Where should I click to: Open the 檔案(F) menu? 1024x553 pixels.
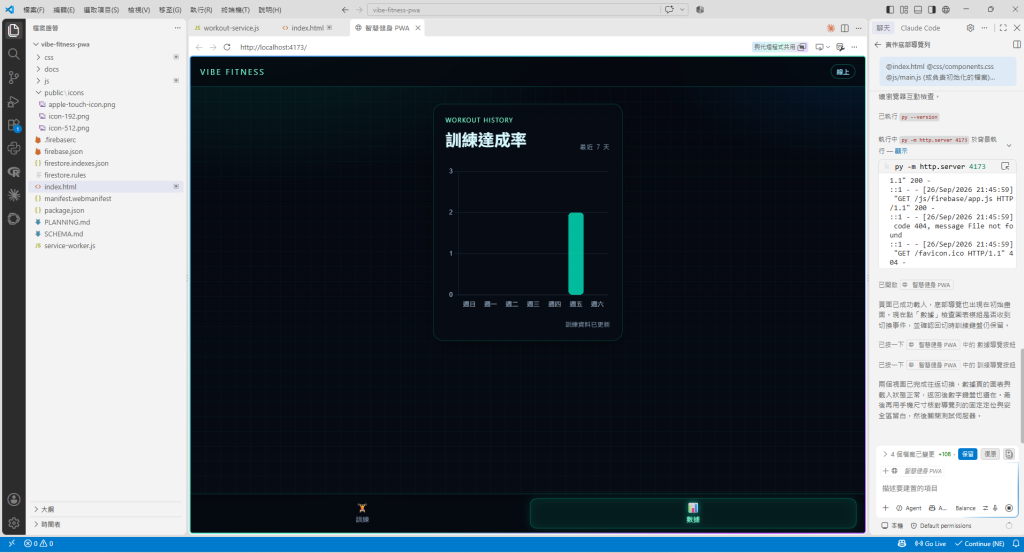coord(33,10)
